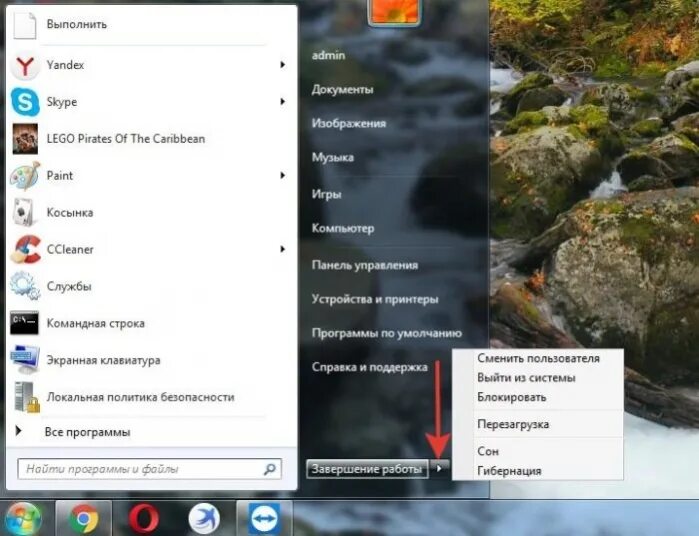This screenshot has height=536, width=699.
Task: Open TeamViewer from the taskbar
Action: click(x=264, y=519)
